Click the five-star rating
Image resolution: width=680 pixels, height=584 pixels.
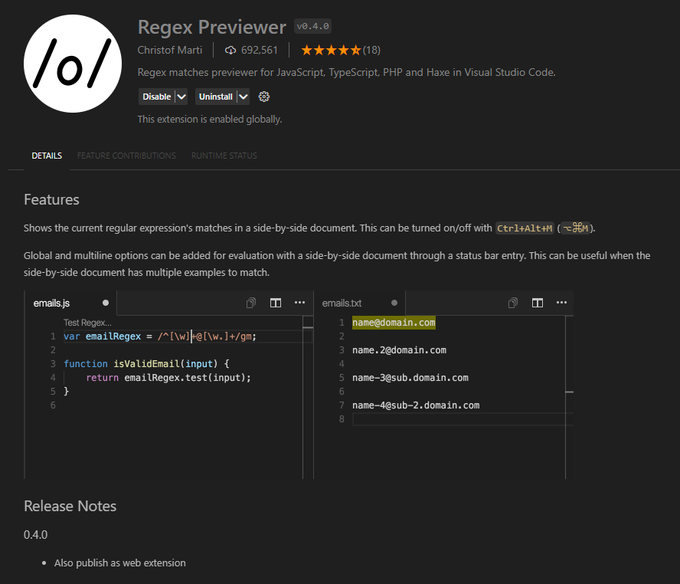point(331,50)
